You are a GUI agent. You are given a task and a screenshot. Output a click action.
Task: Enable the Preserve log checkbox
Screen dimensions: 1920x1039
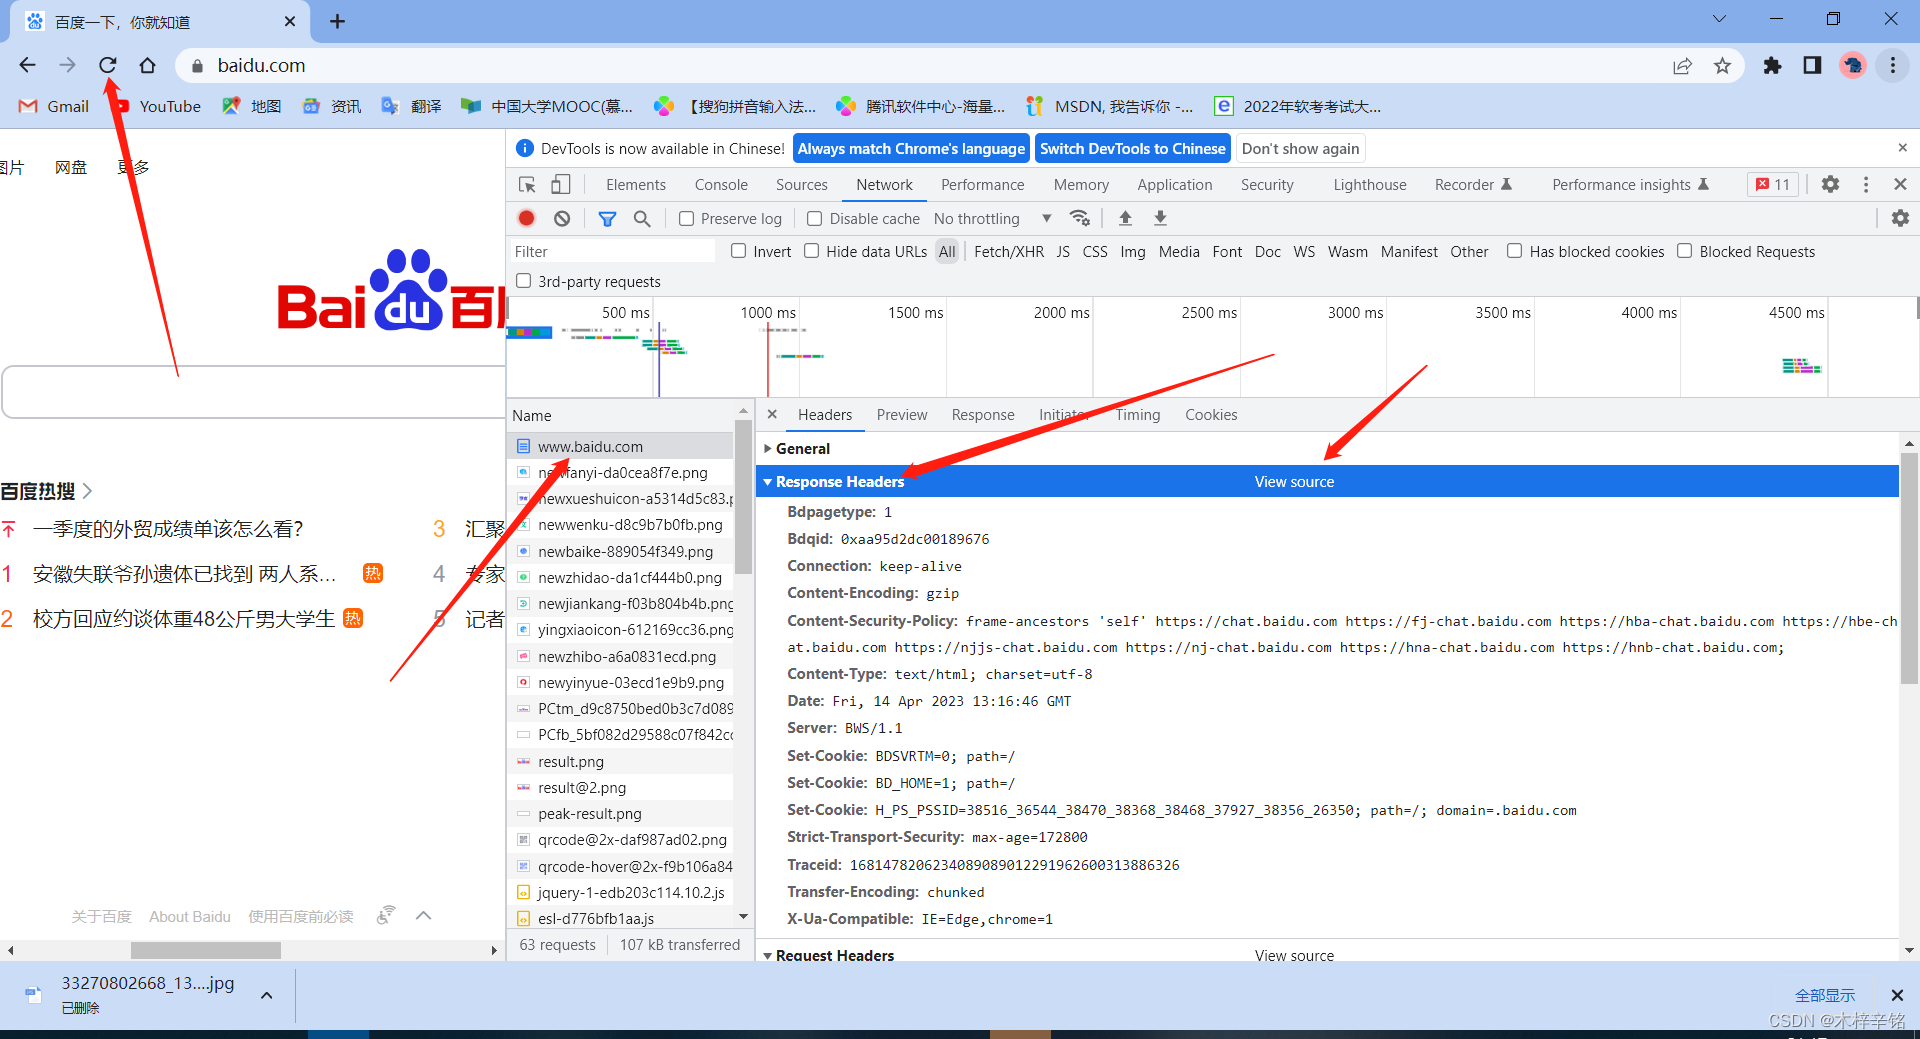[x=686, y=218]
